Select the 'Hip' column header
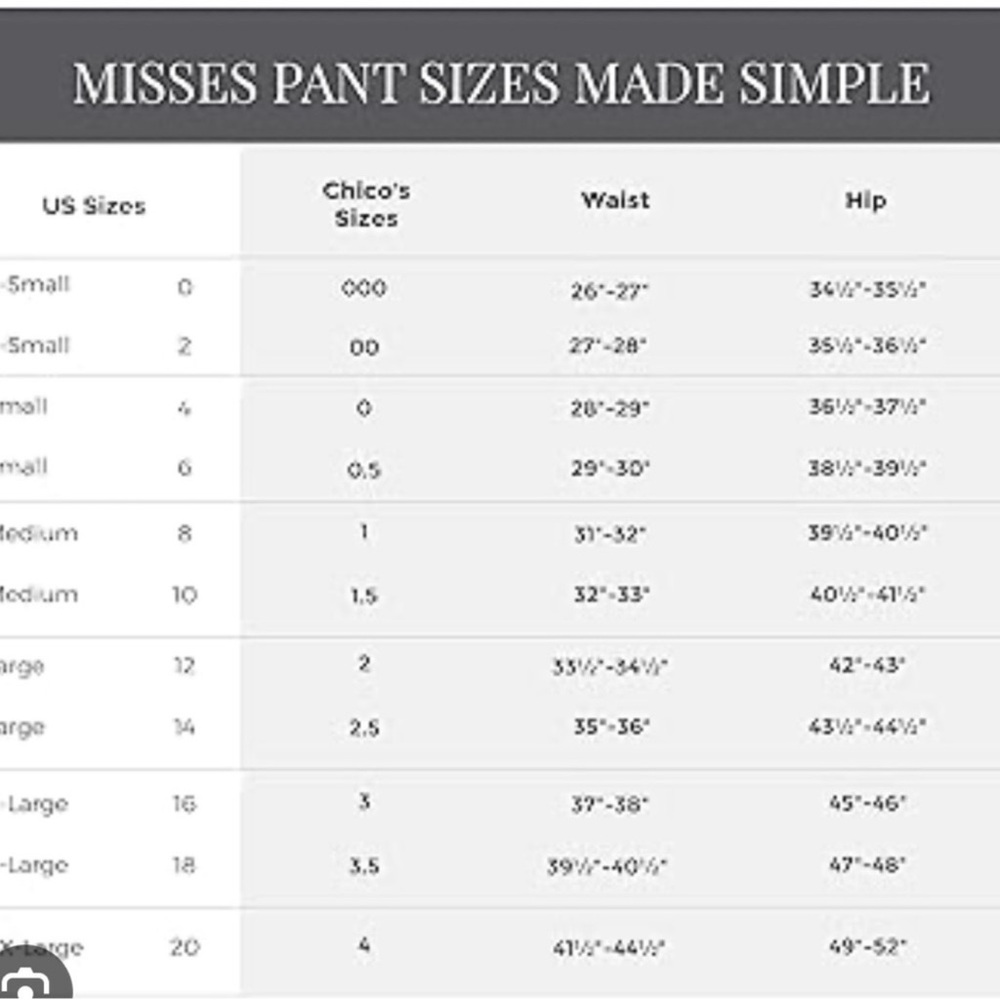The height and width of the screenshot is (1000, 1000). (x=865, y=201)
